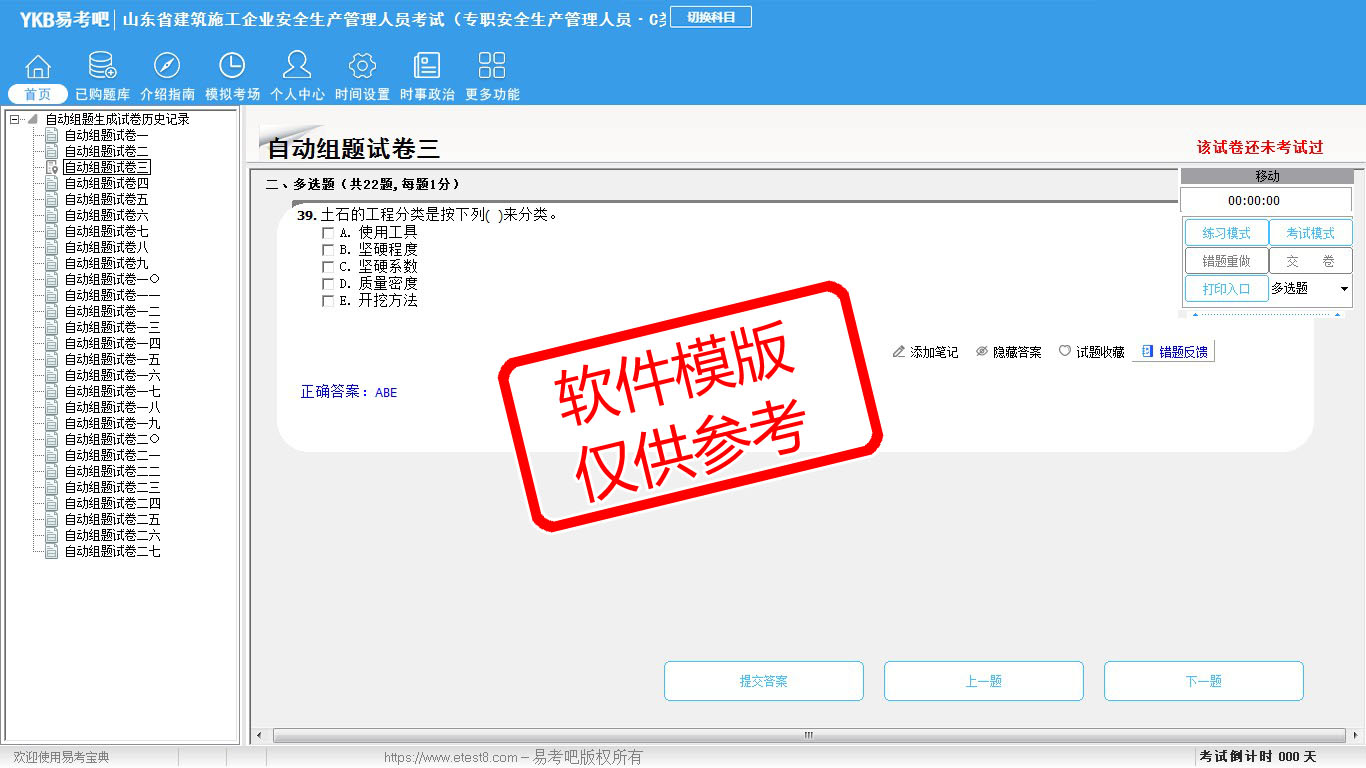Select 自动组题试卷一二 in the tree
Viewport: 1366px width, 768px height.
pyautogui.click(x=112, y=311)
